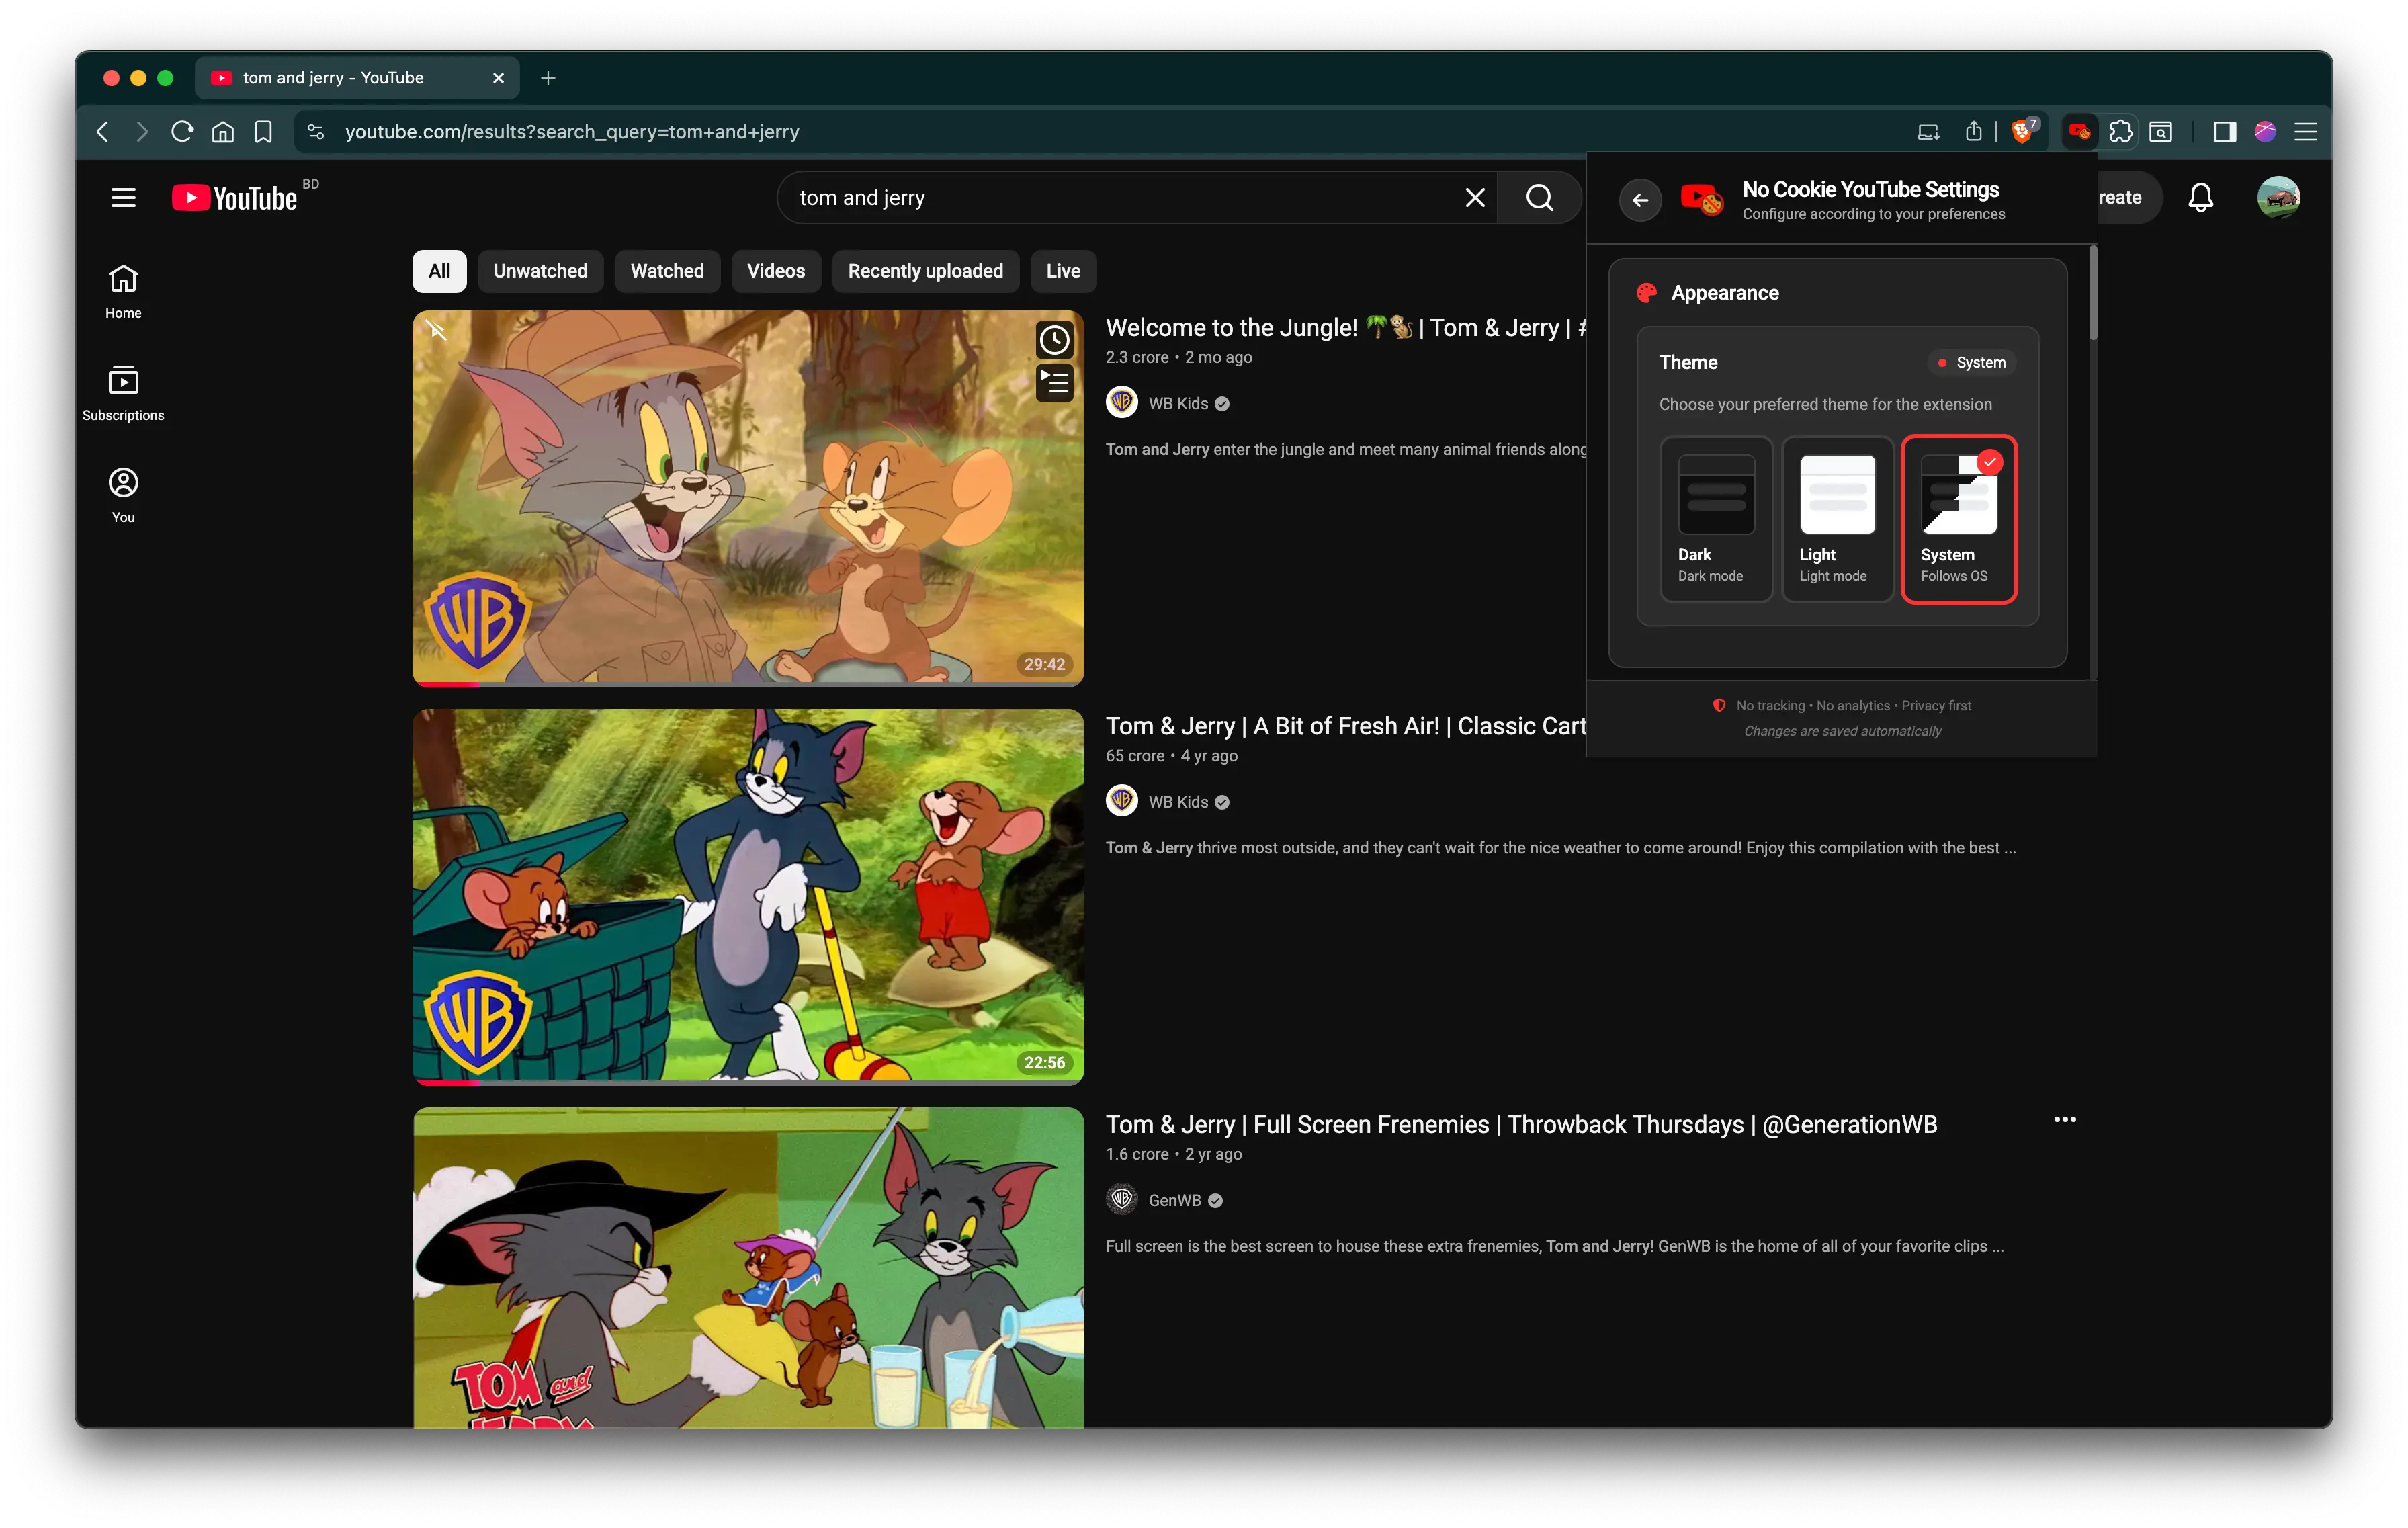Select the All filter chip
This screenshot has width=2408, height=1528.
click(x=439, y=271)
